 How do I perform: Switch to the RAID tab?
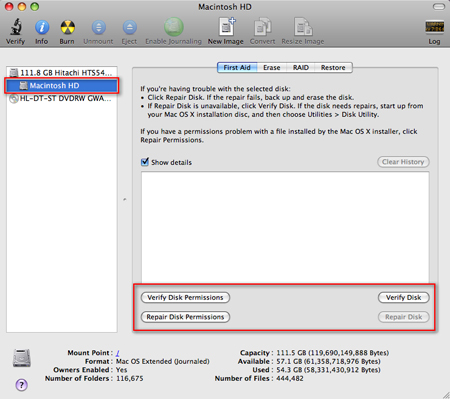(301, 68)
